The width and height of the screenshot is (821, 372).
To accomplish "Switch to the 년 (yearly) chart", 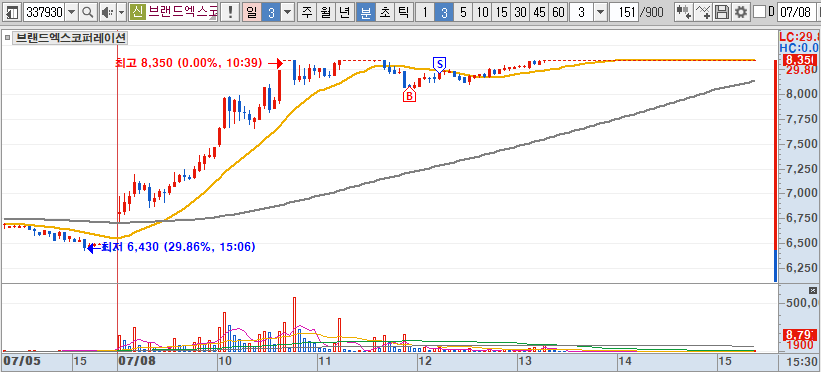I will click(344, 12).
